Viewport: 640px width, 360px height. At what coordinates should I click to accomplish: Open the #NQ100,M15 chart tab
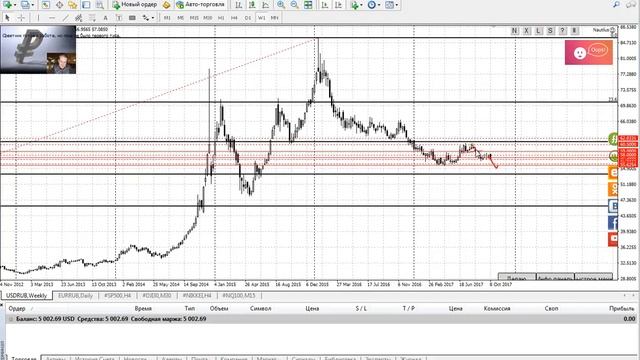(239, 295)
